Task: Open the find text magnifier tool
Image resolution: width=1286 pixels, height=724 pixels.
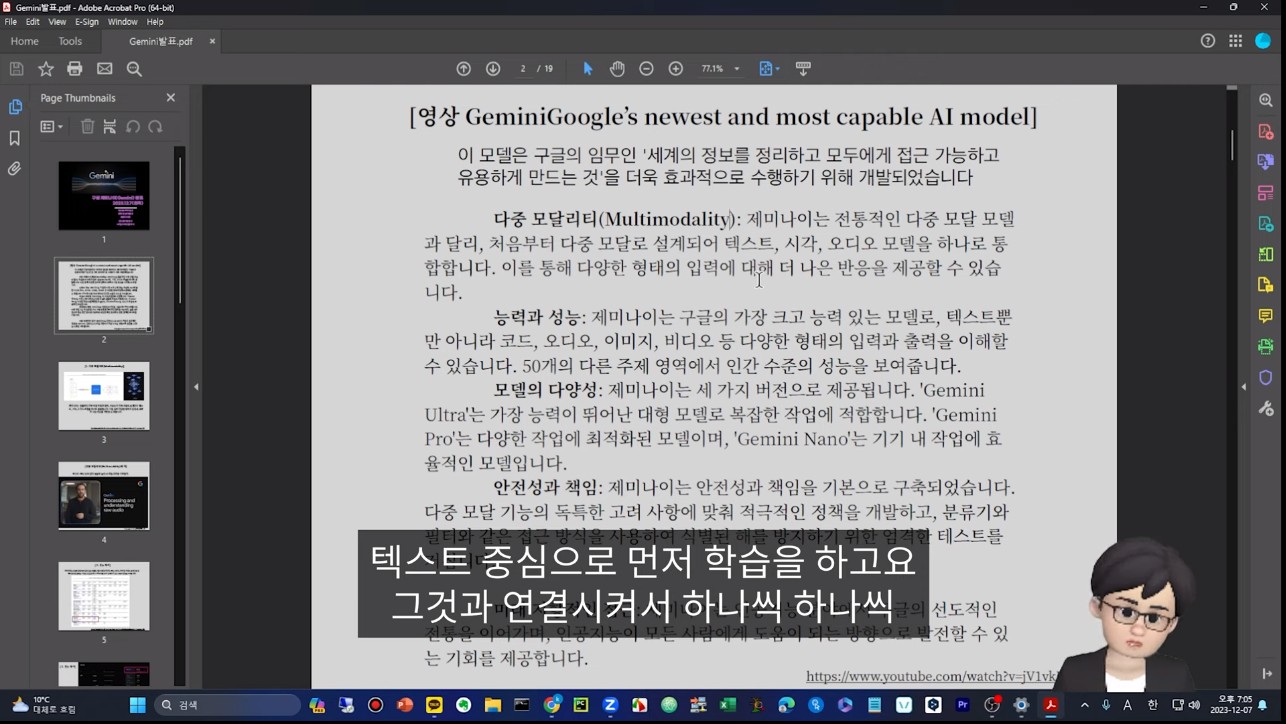Action: 134,69
